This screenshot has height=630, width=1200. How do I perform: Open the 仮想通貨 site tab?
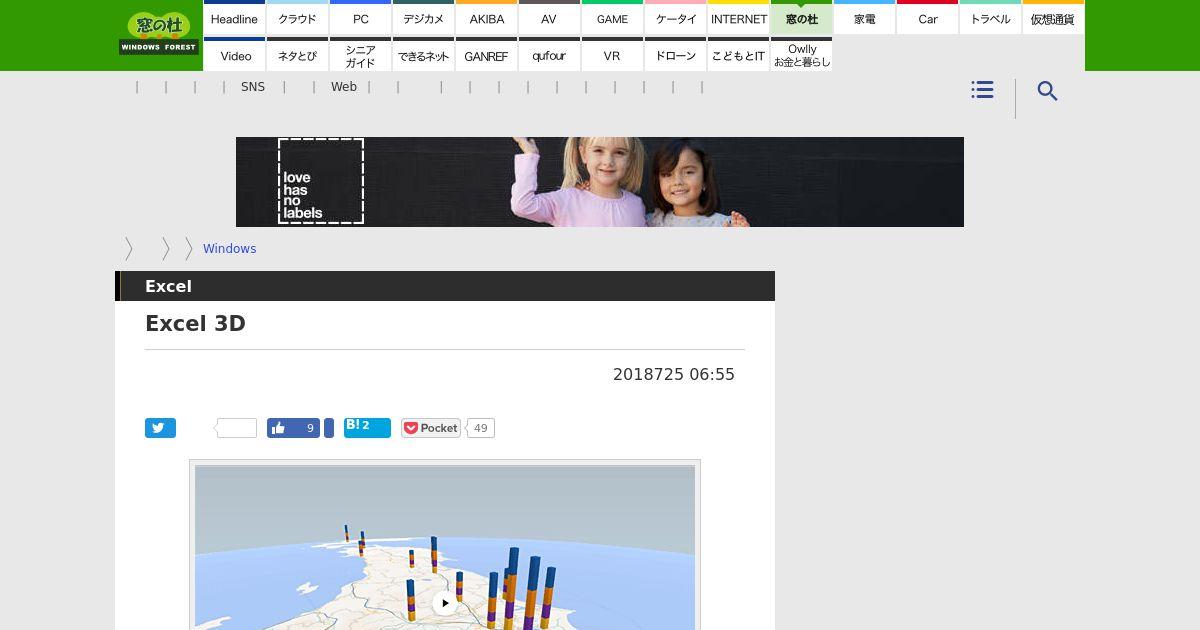(x=1053, y=18)
